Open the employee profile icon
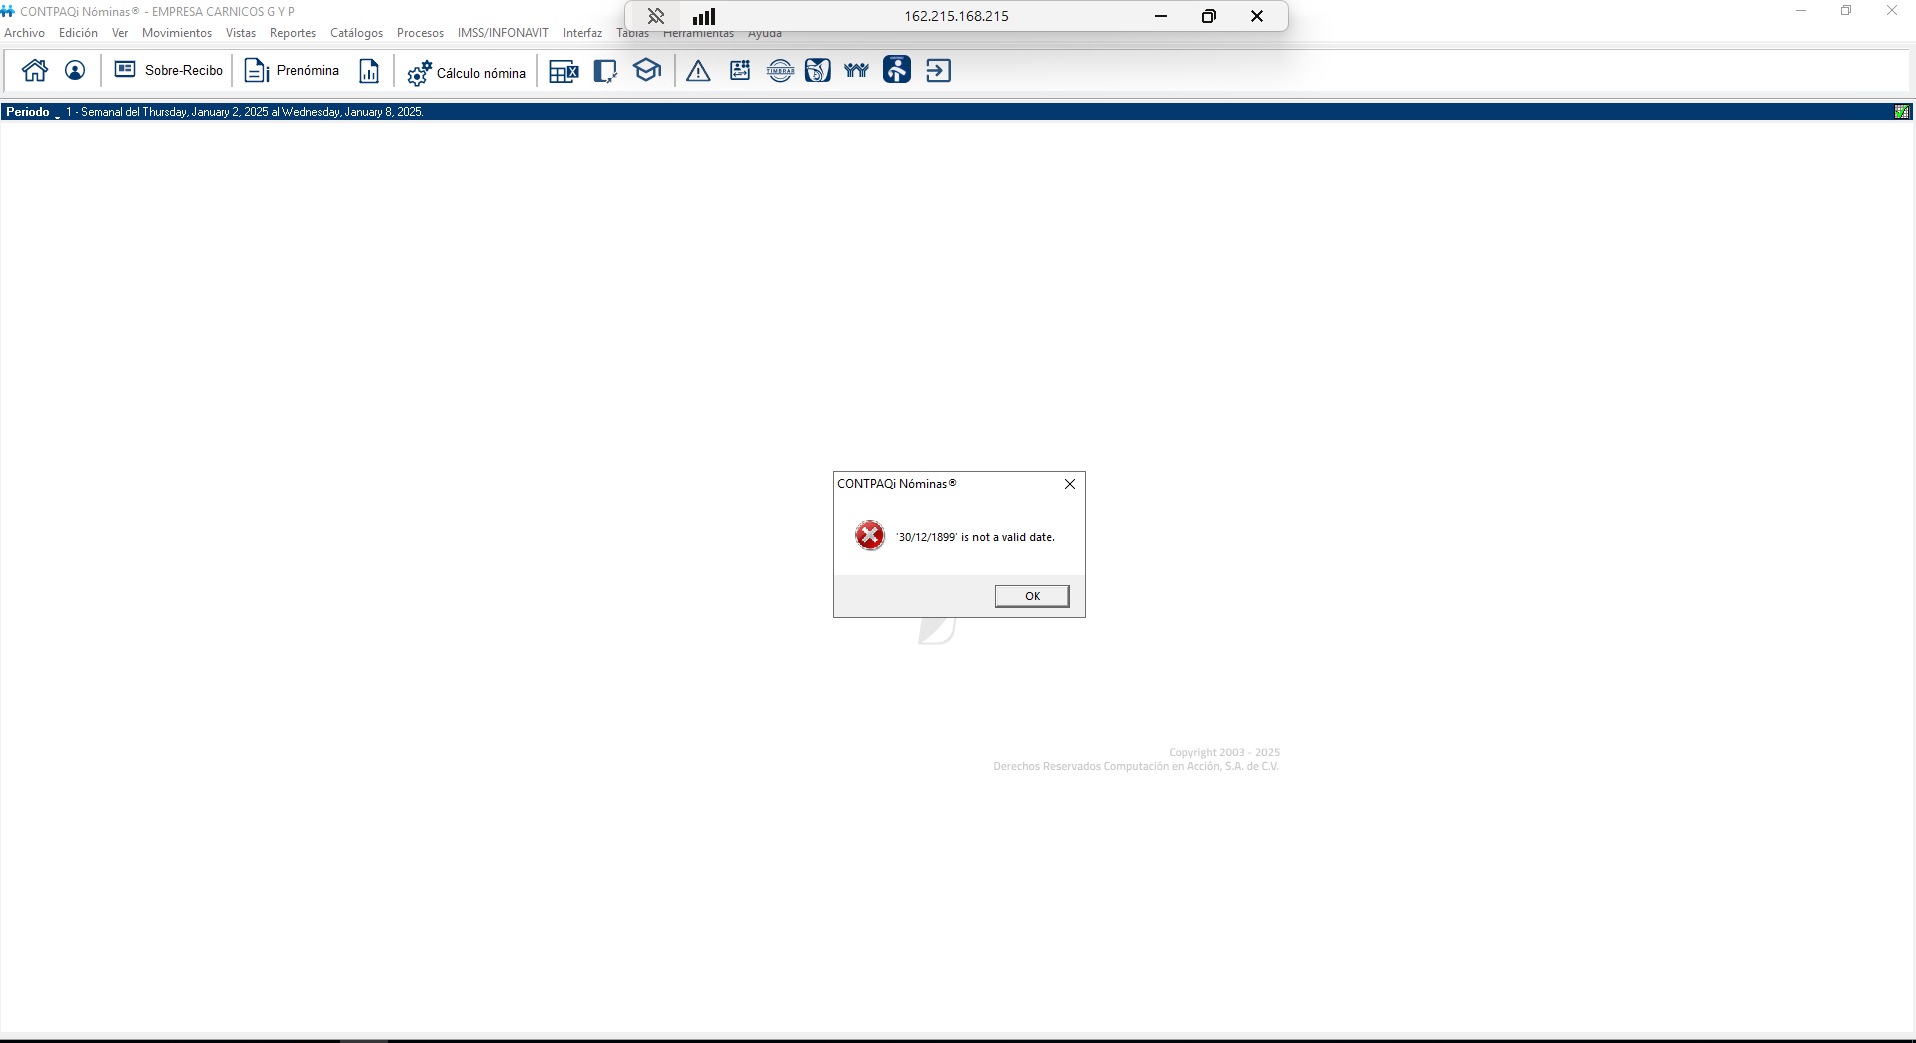The image size is (1916, 1043). click(x=75, y=71)
